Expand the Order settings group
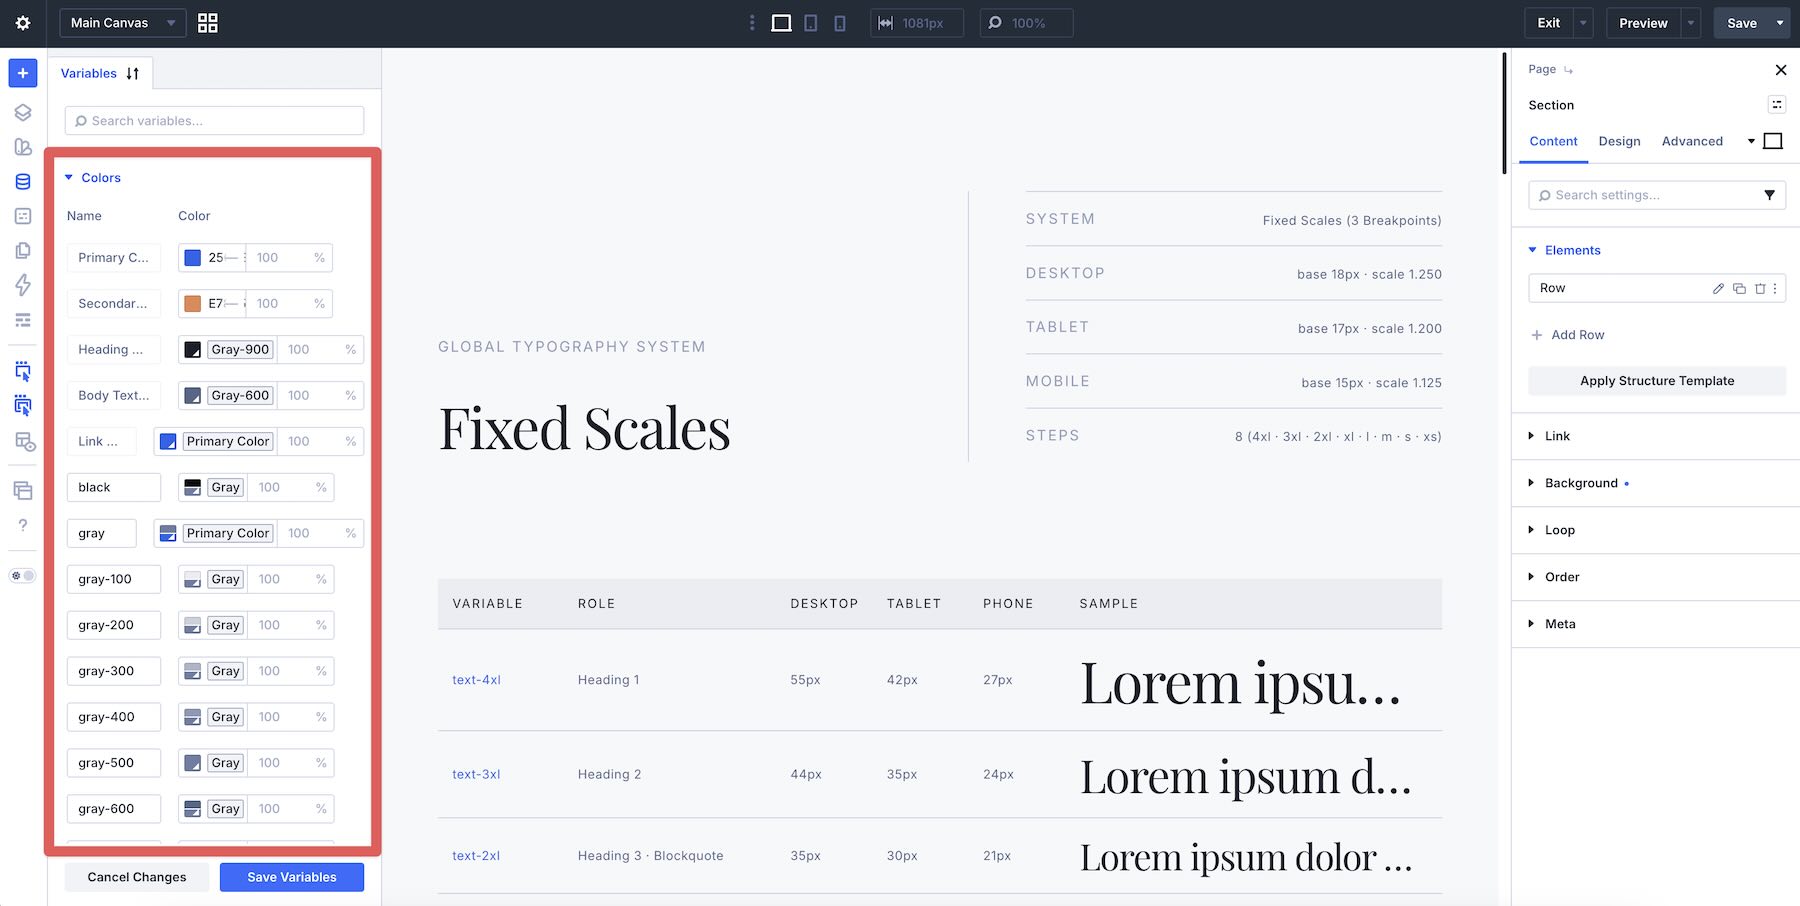The width and height of the screenshot is (1800, 906). tap(1531, 577)
